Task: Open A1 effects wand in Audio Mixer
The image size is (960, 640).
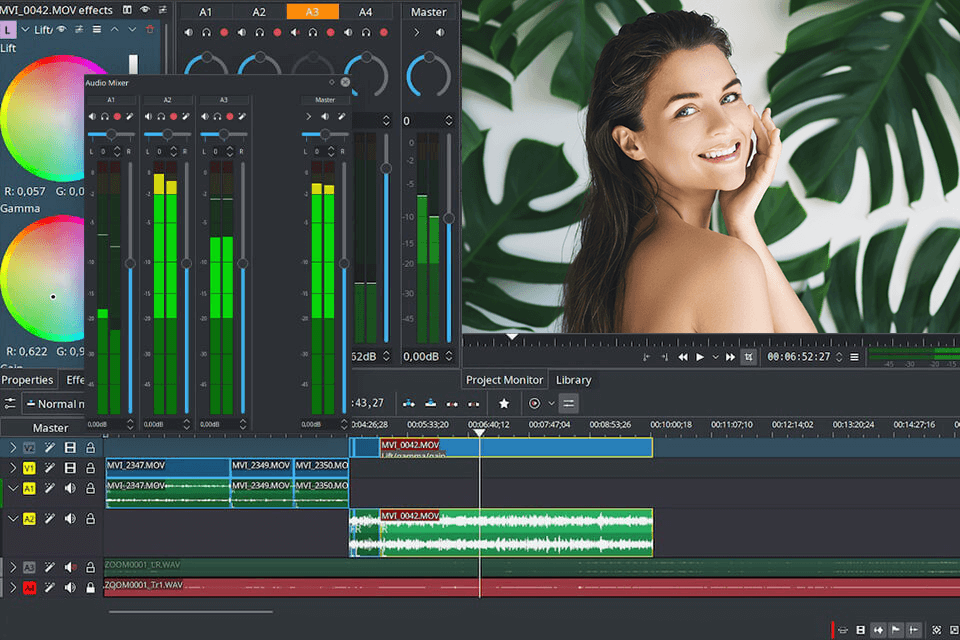Action: [130, 116]
